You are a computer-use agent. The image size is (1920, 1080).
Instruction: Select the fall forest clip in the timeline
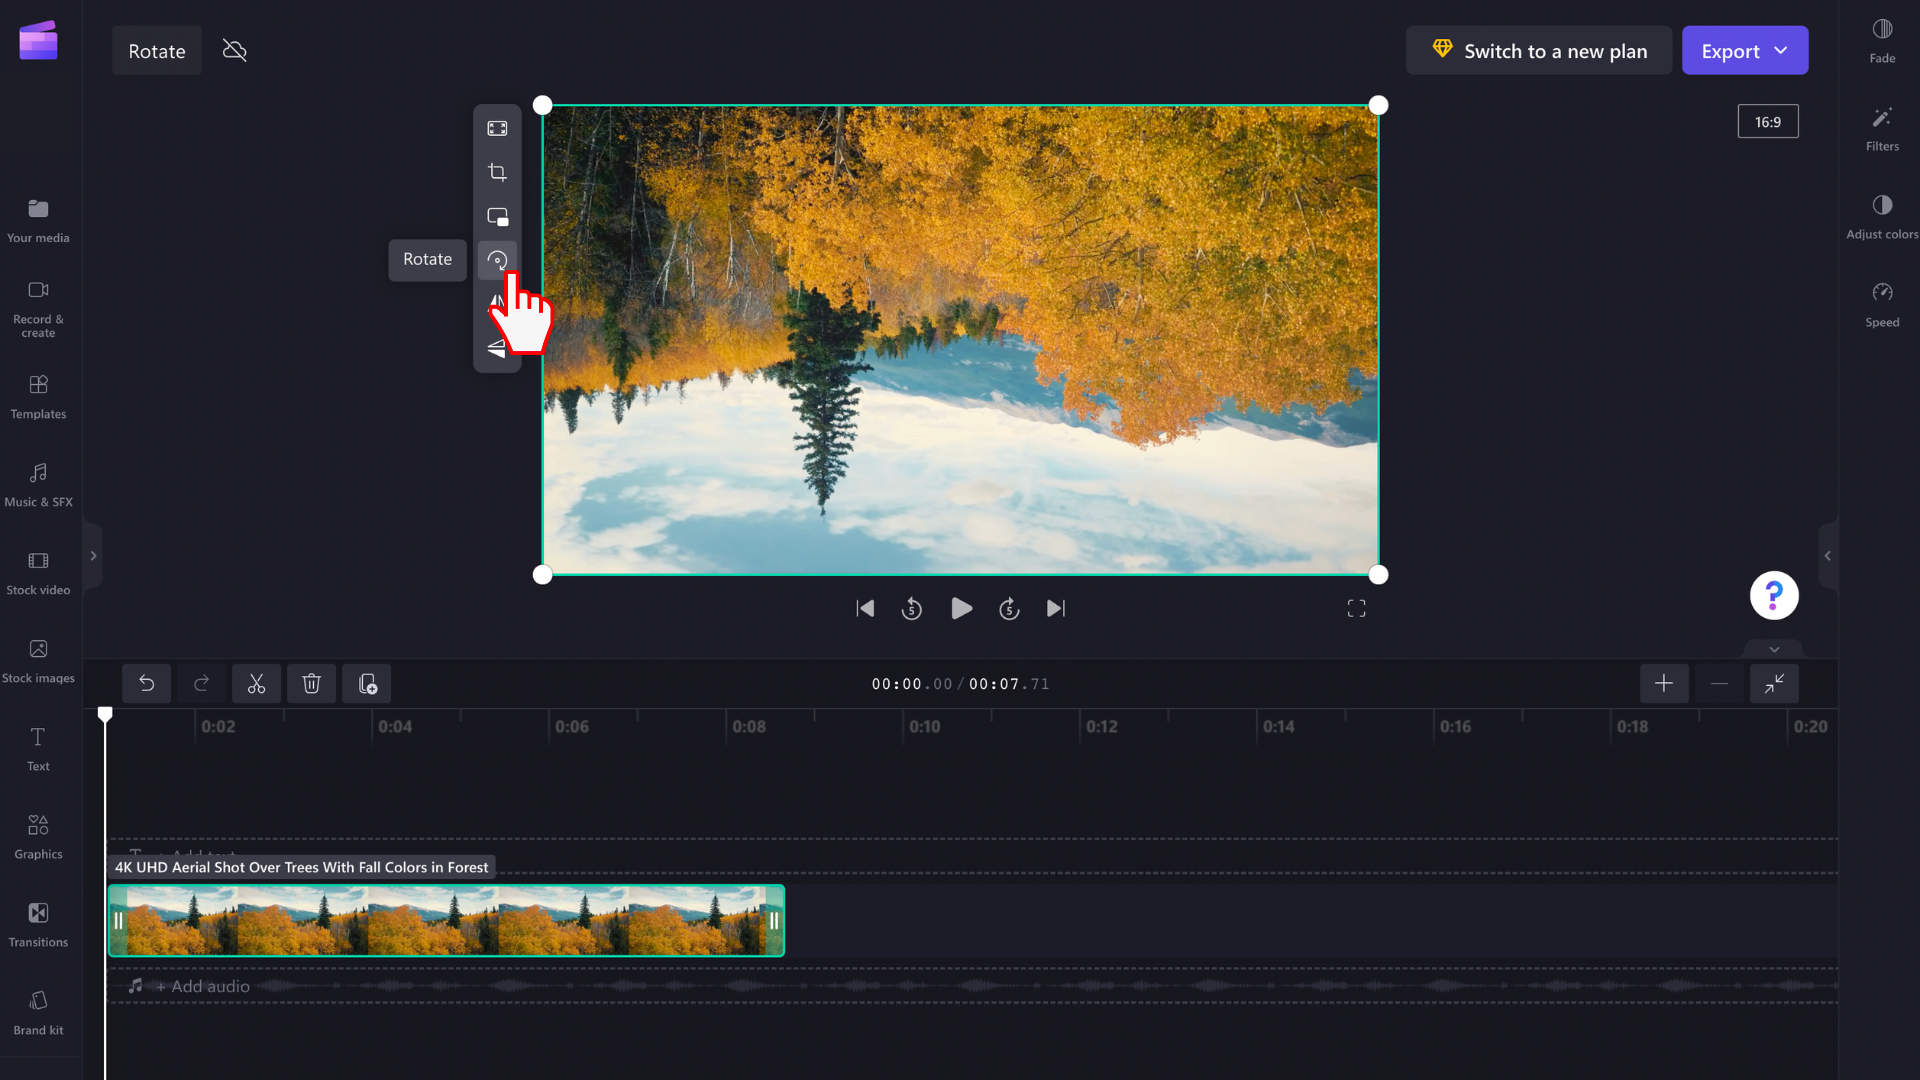(446, 919)
